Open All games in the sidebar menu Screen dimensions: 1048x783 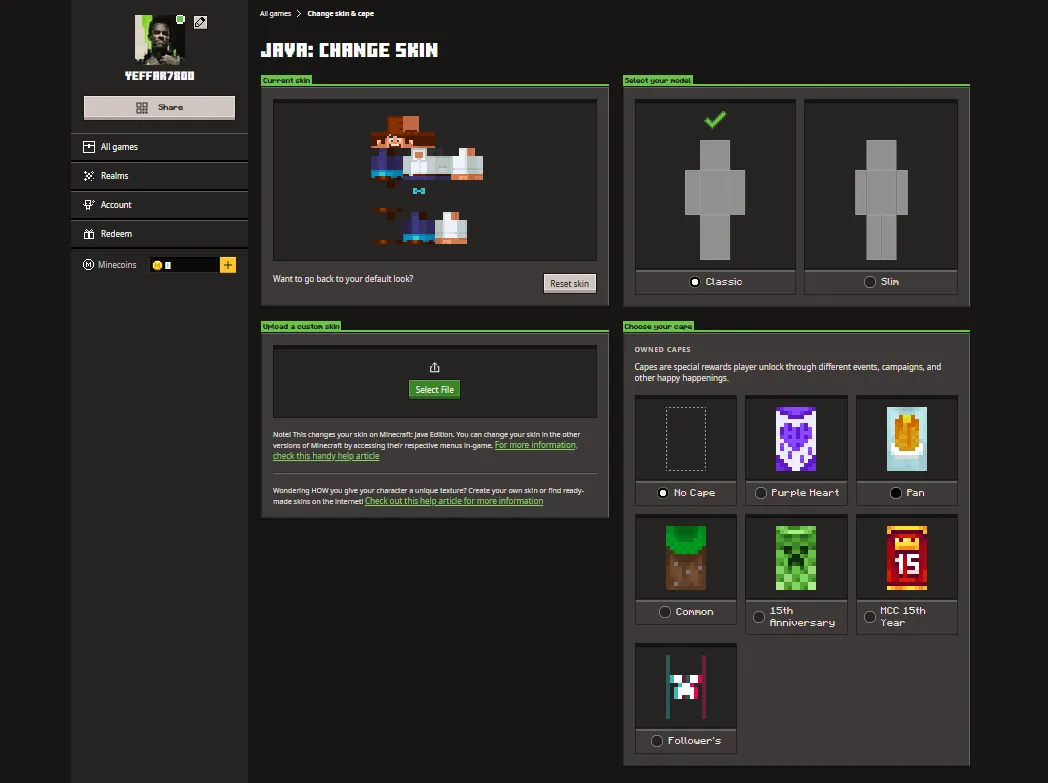[159, 147]
